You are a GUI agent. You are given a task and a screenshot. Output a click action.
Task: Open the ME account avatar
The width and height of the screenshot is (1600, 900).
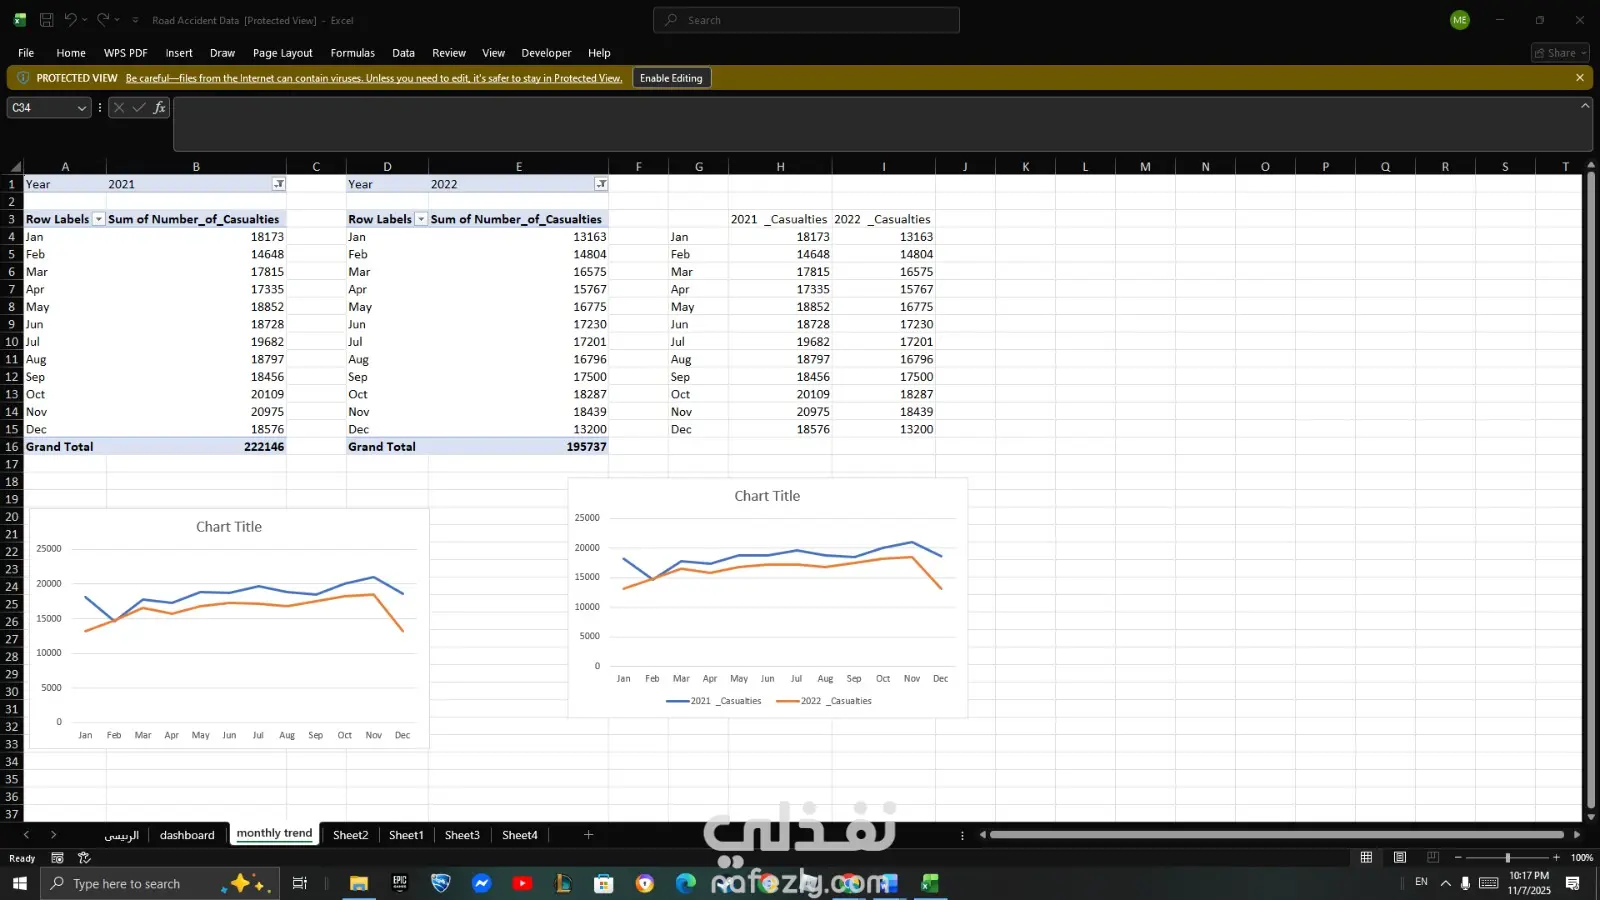point(1460,20)
